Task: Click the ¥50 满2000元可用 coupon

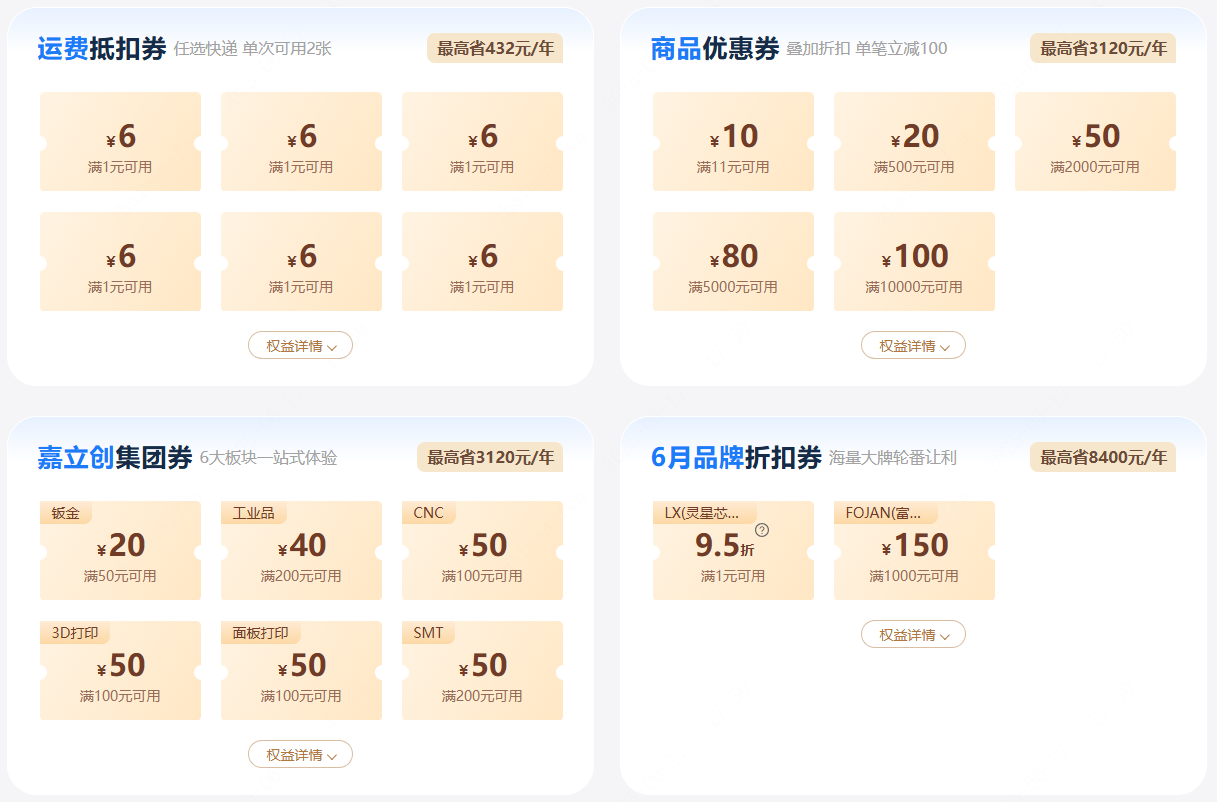Action: click(x=1095, y=142)
